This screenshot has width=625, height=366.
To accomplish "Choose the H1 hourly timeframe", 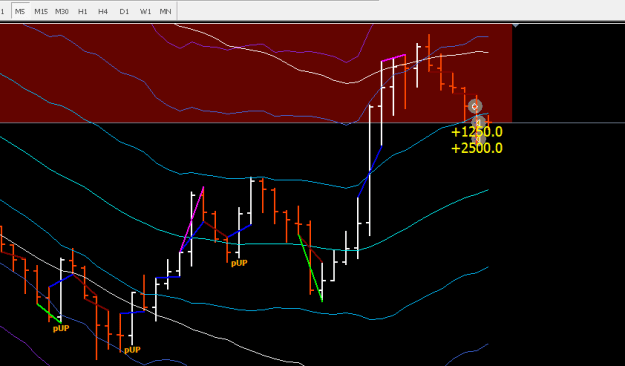I will (83, 12).
